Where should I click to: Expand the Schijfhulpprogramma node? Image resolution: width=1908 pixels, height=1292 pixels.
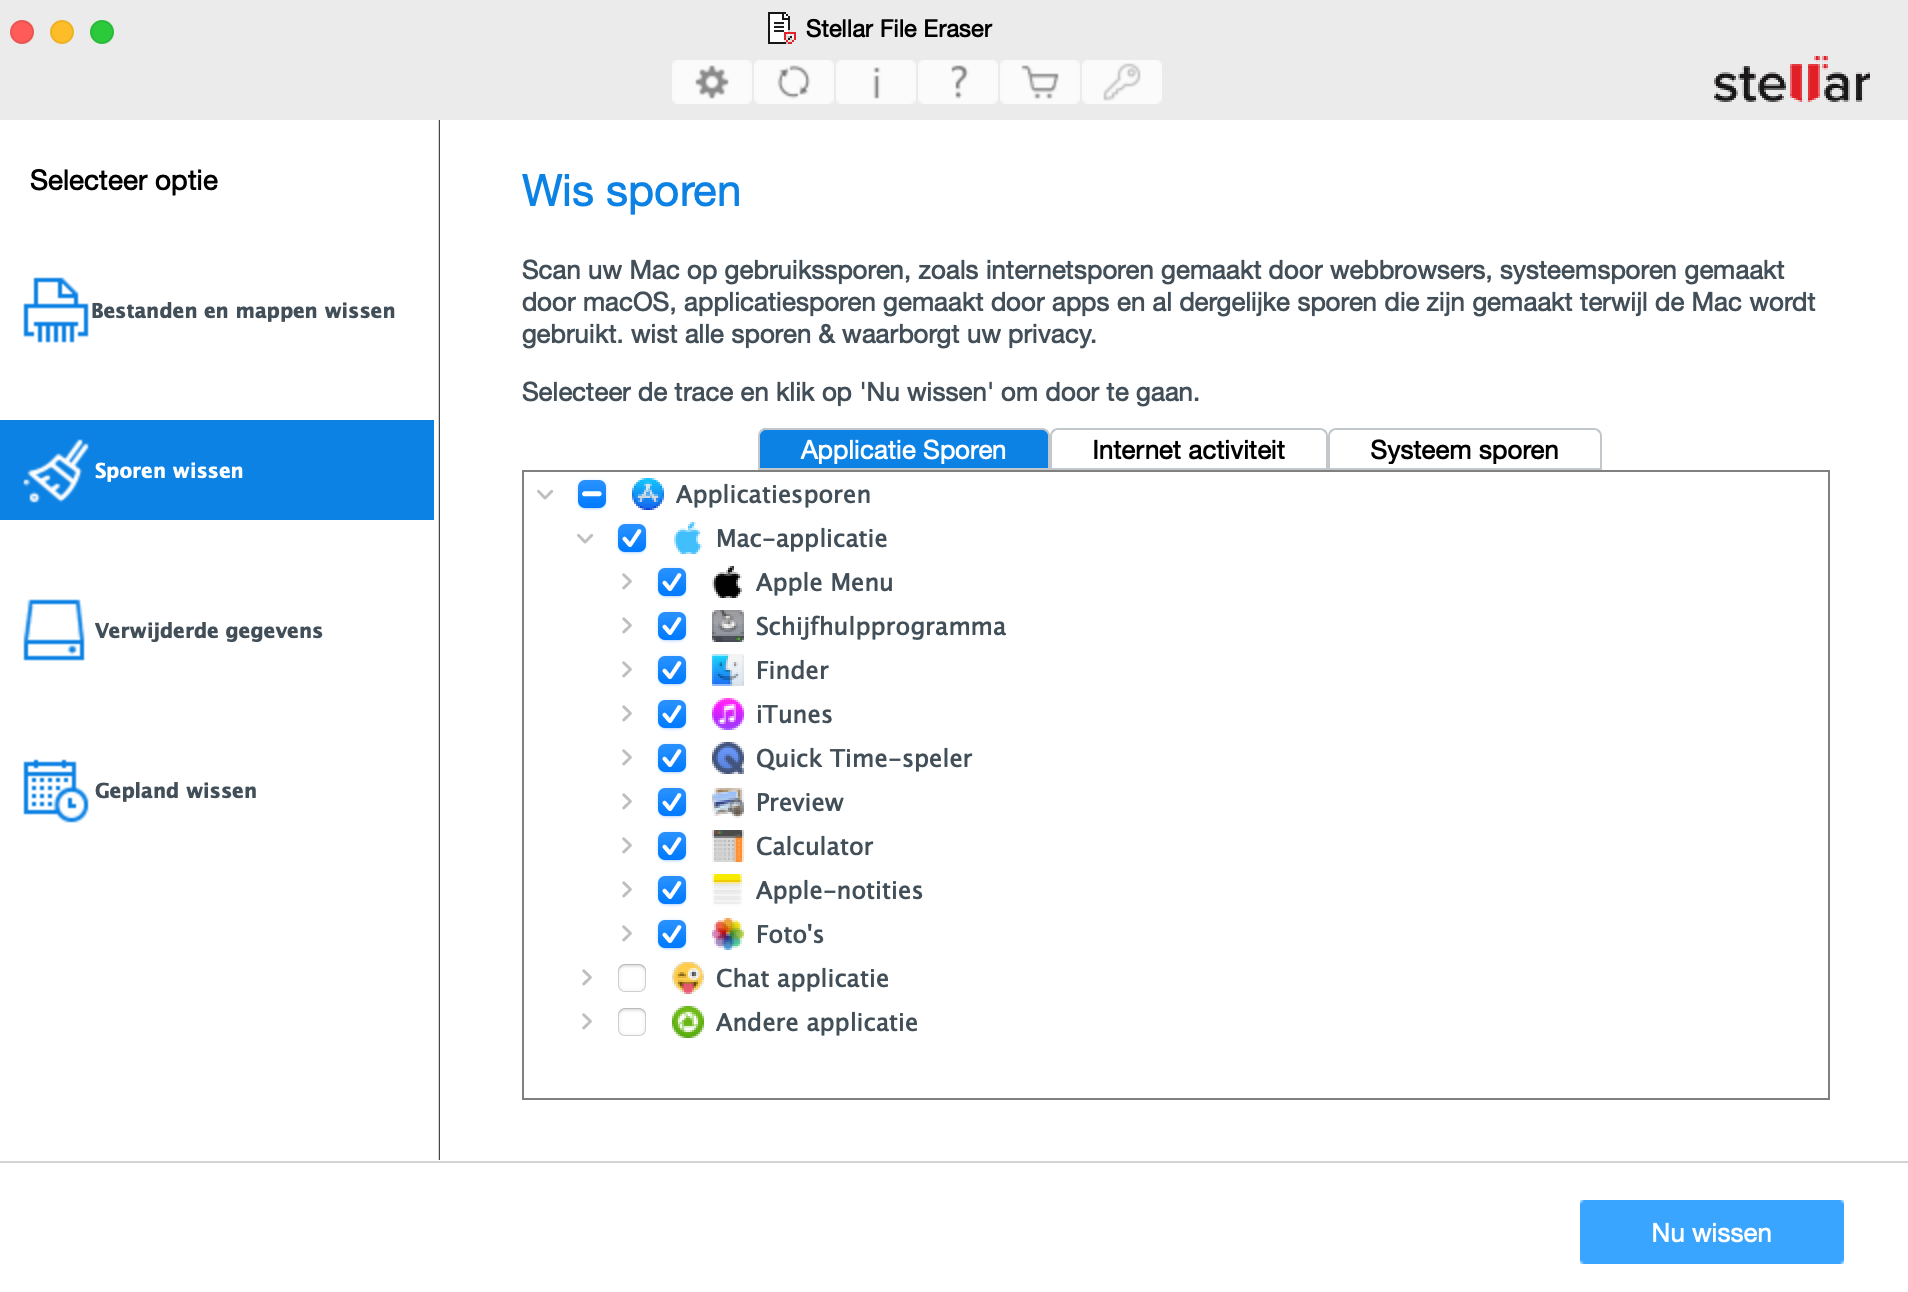click(x=626, y=625)
